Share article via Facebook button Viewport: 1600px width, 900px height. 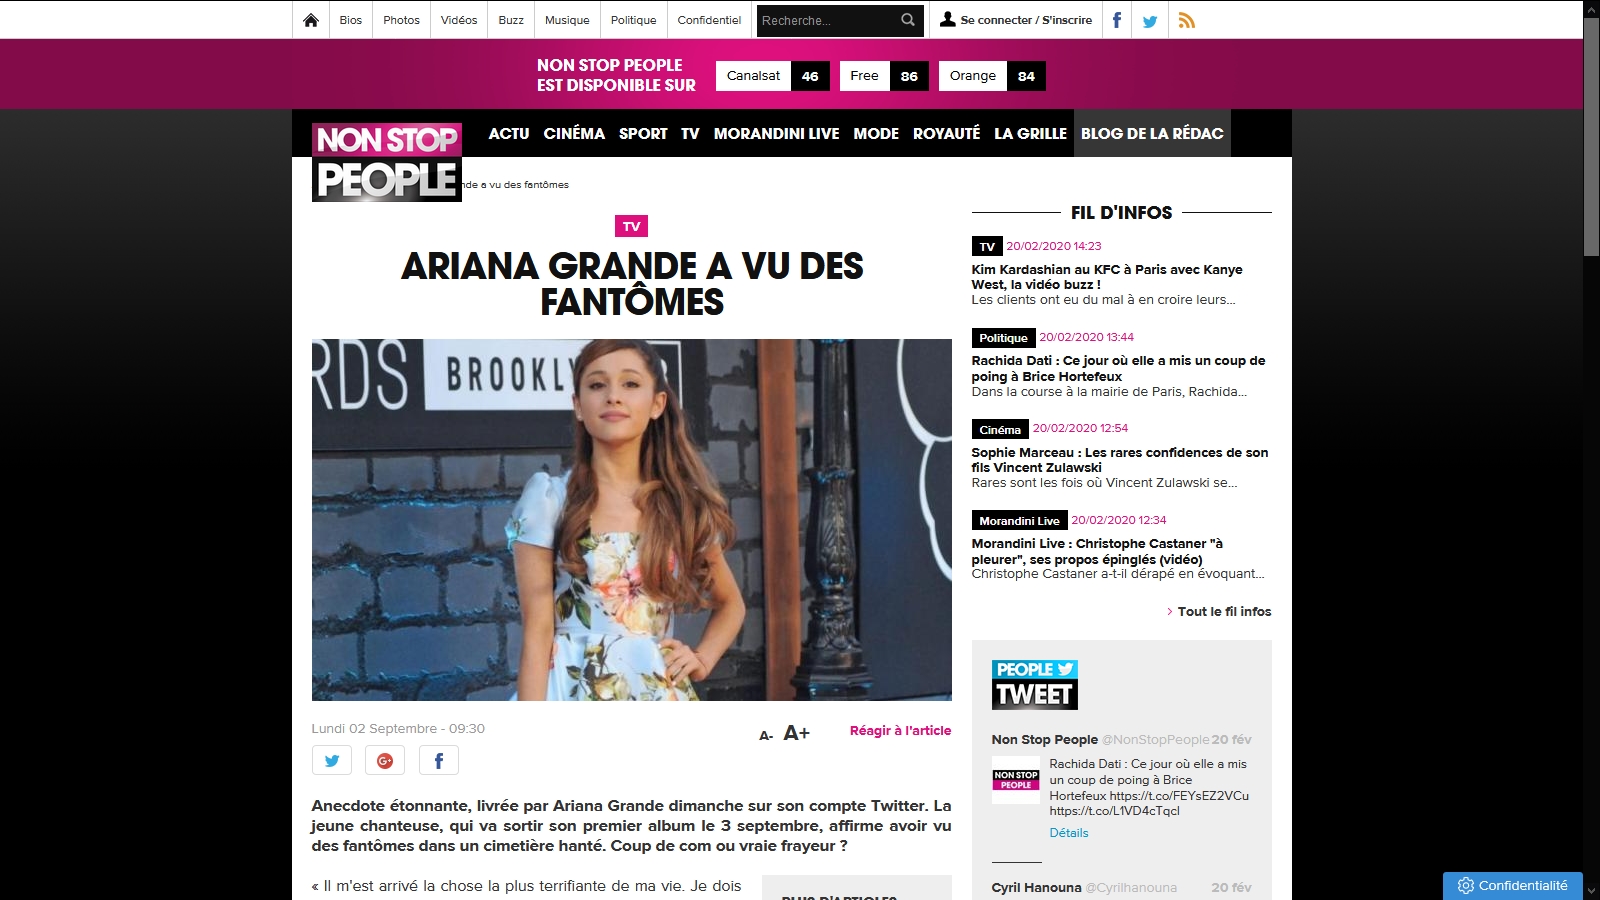coord(439,760)
